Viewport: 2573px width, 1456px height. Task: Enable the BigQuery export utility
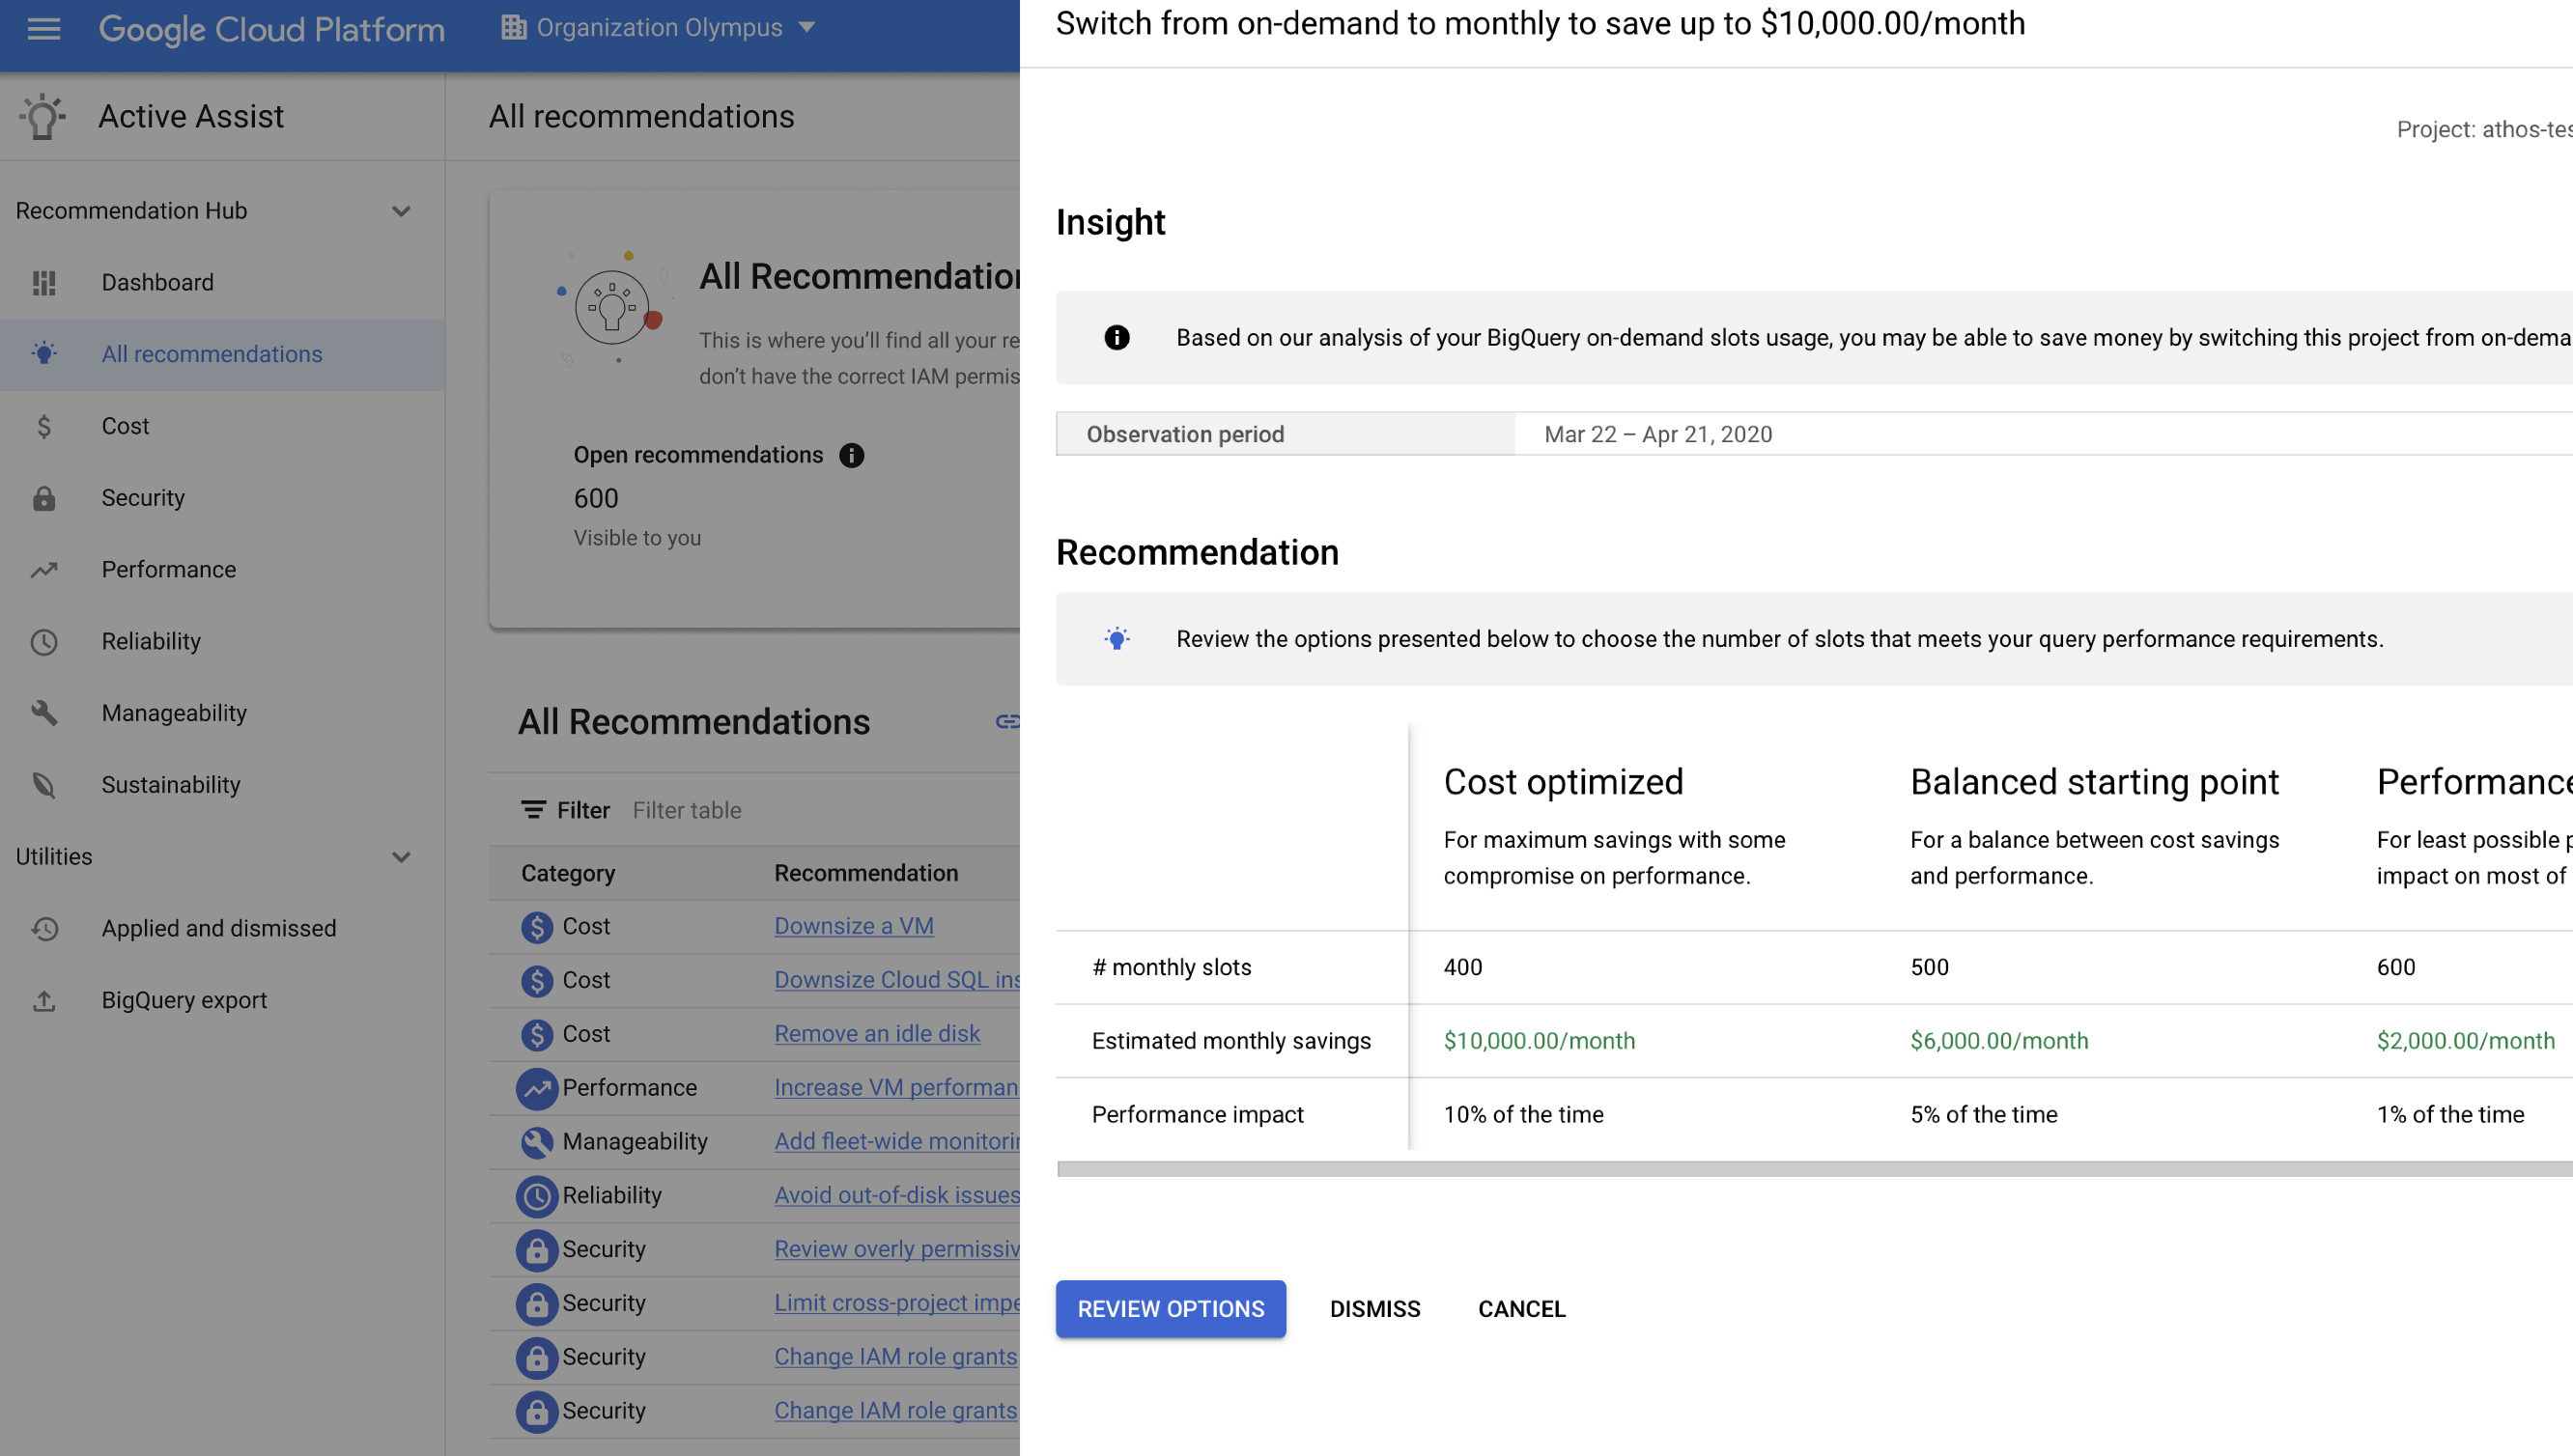coord(184,998)
